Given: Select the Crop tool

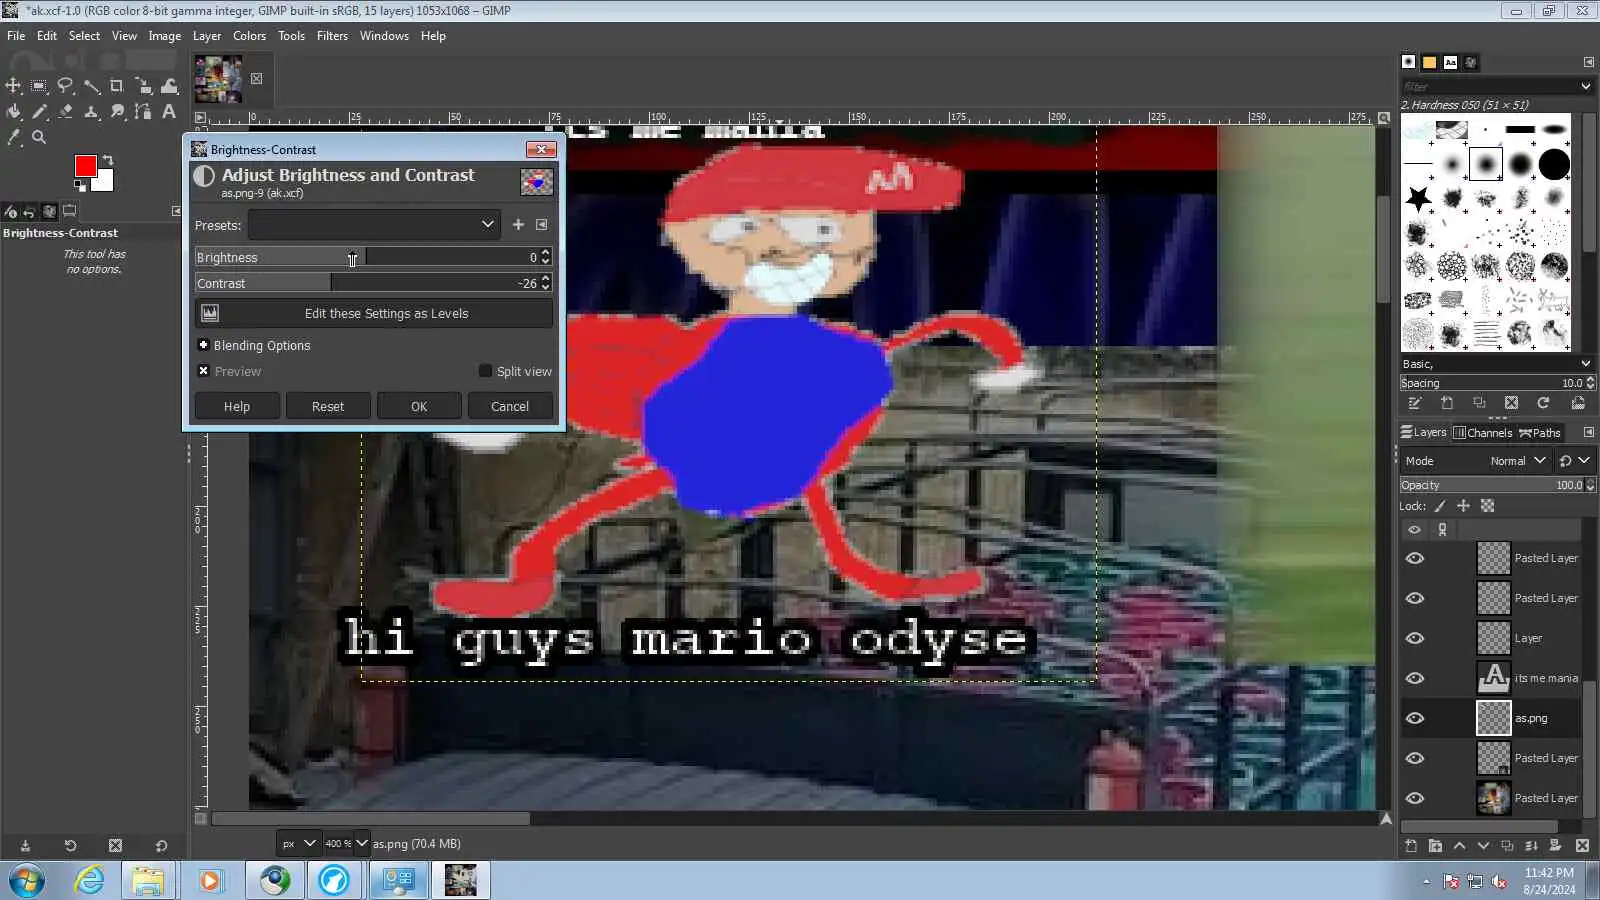Looking at the screenshot, I should pyautogui.click(x=117, y=86).
